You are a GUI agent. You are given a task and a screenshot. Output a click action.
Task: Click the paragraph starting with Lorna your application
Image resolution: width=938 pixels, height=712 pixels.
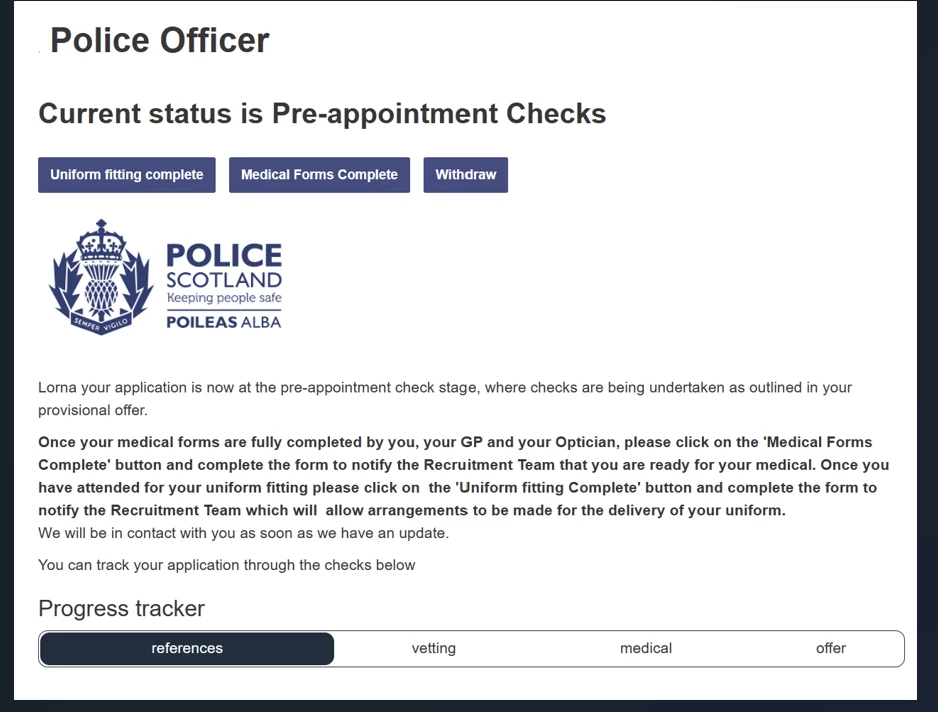click(445, 398)
